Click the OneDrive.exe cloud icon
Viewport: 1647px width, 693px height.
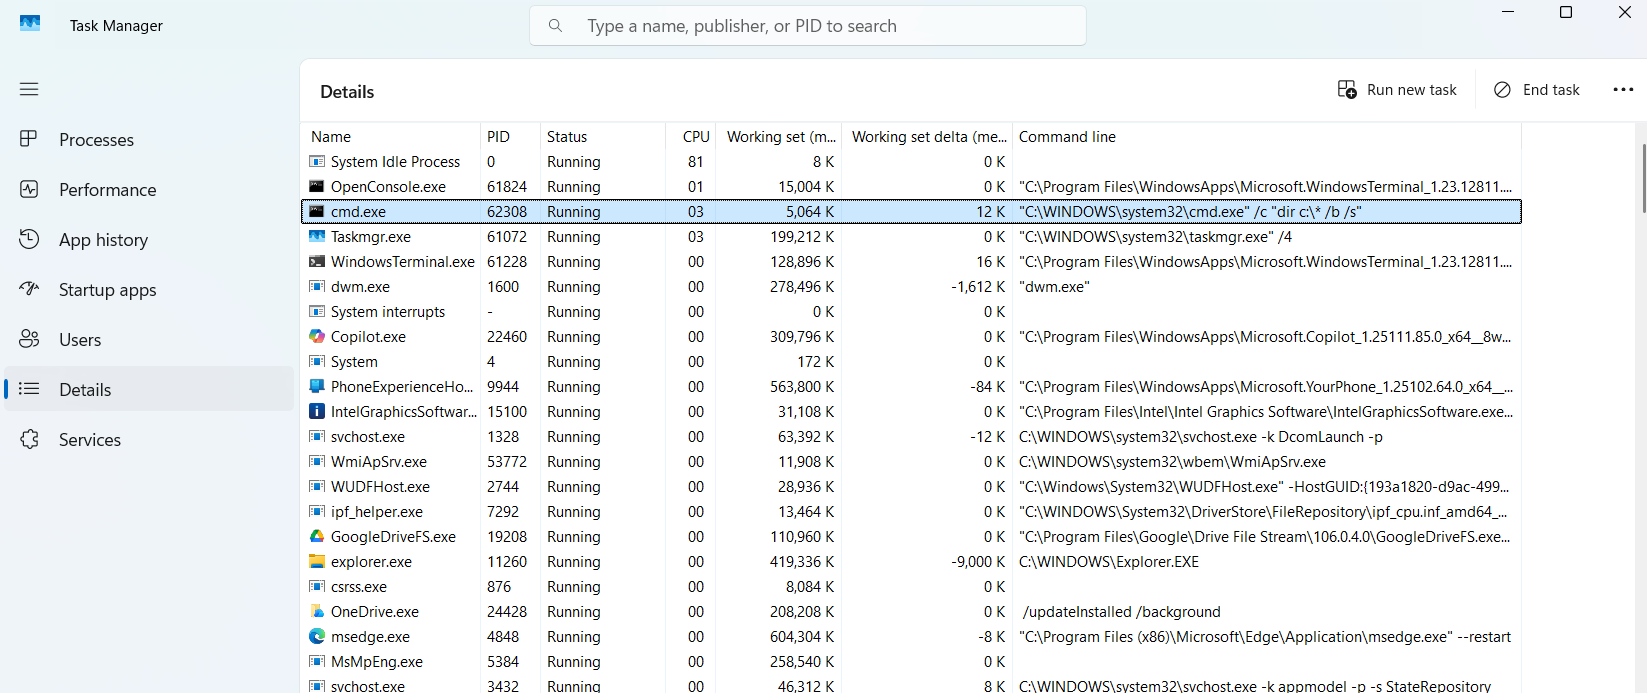pyautogui.click(x=317, y=612)
